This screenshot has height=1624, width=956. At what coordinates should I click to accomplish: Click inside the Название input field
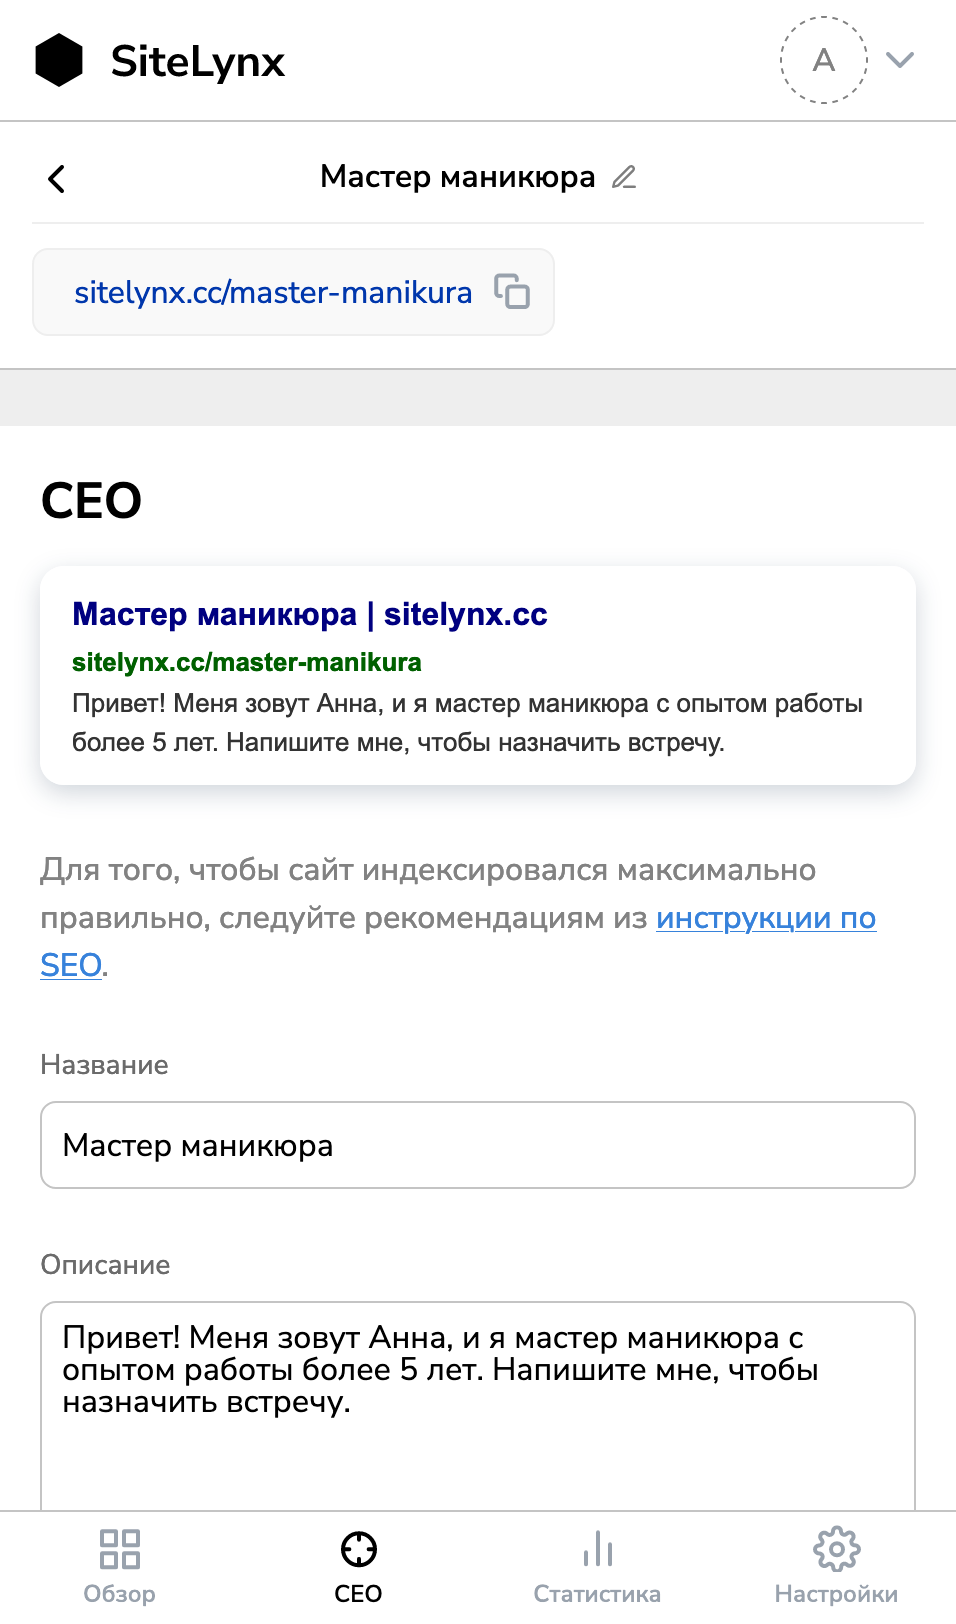(x=478, y=1145)
